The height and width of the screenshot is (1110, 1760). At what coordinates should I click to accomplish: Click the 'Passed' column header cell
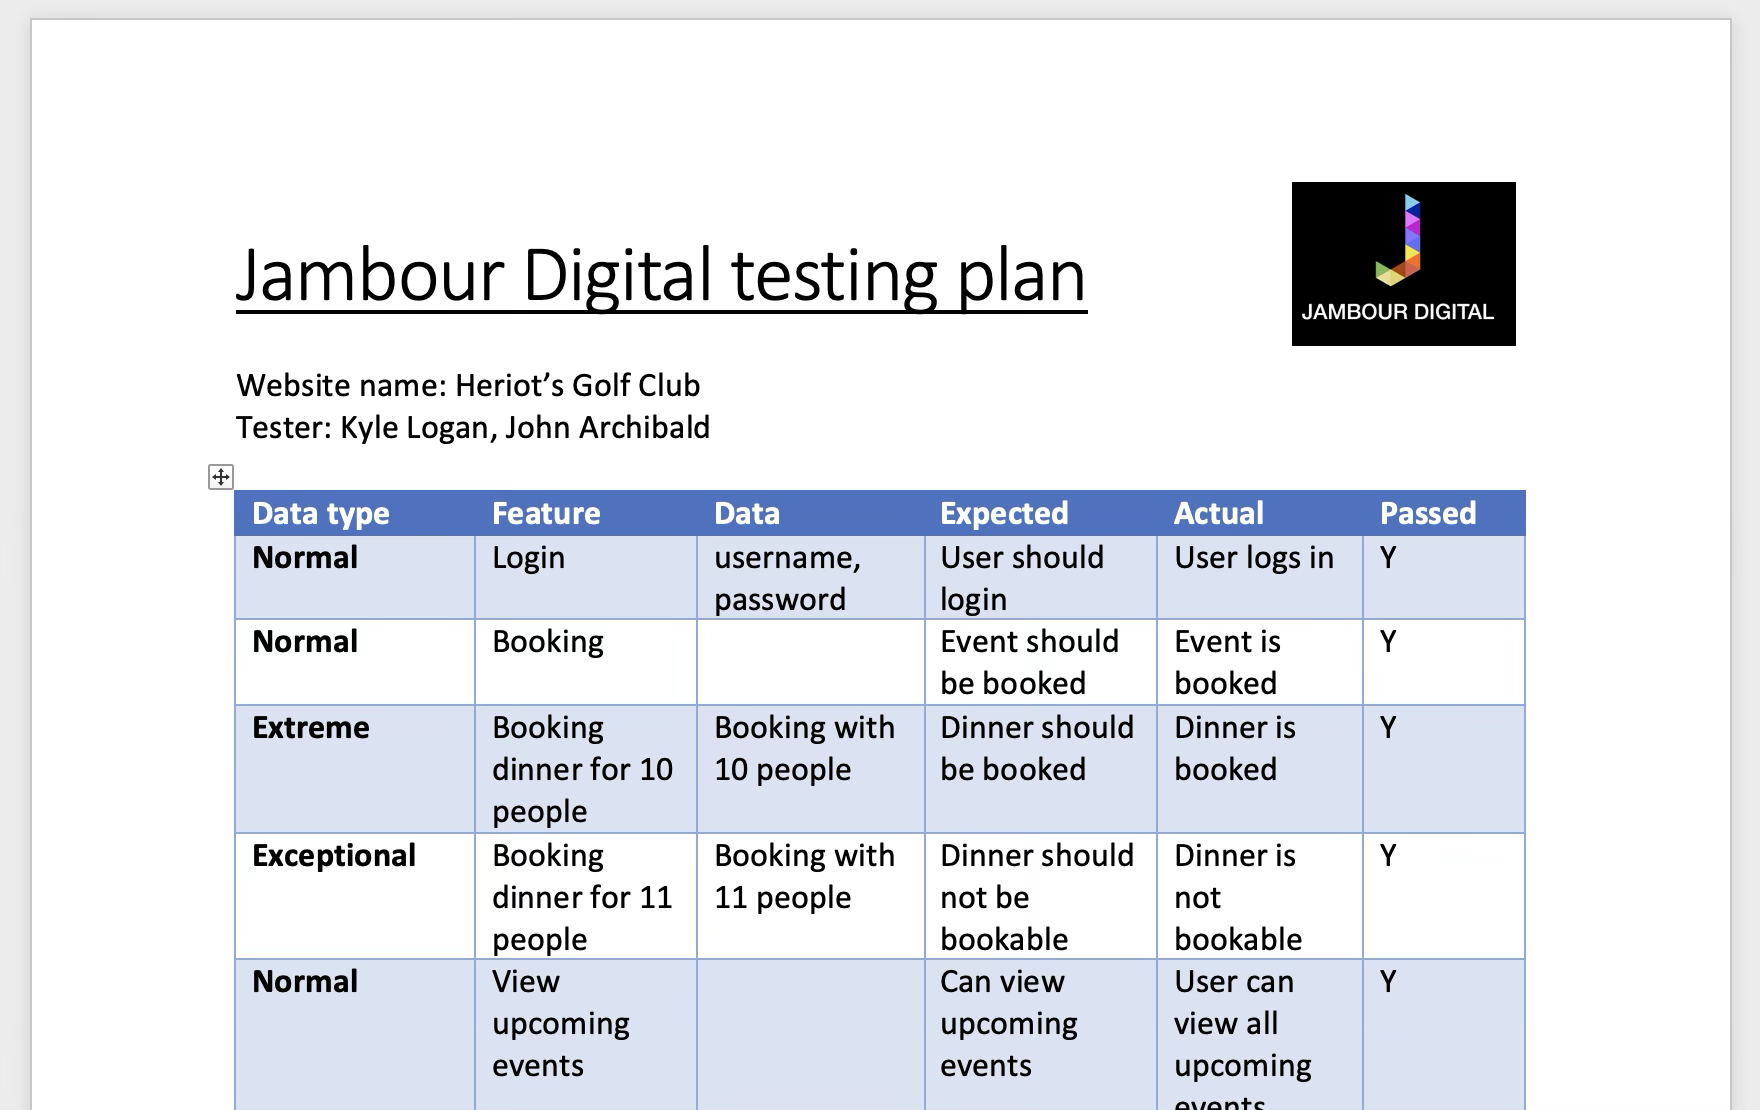[1428, 513]
